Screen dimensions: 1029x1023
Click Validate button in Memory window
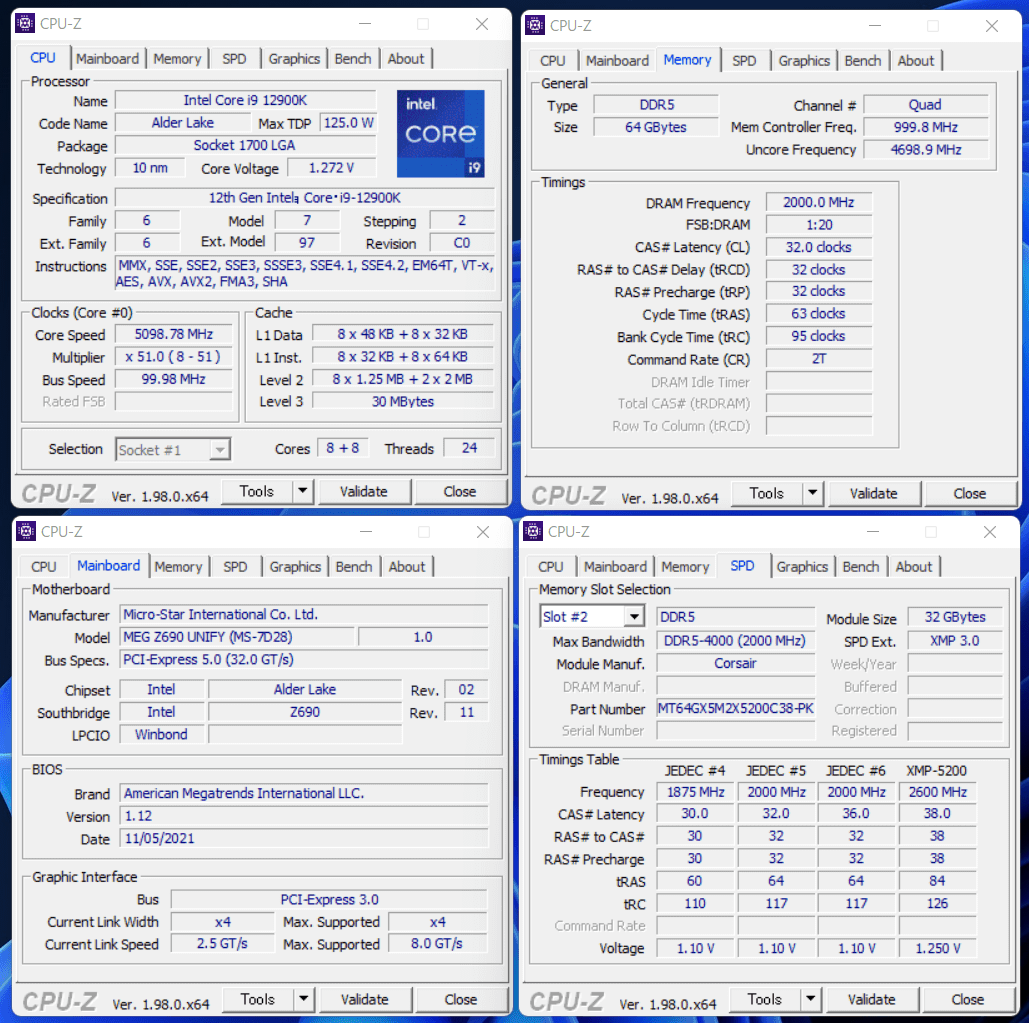pos(873,493)
